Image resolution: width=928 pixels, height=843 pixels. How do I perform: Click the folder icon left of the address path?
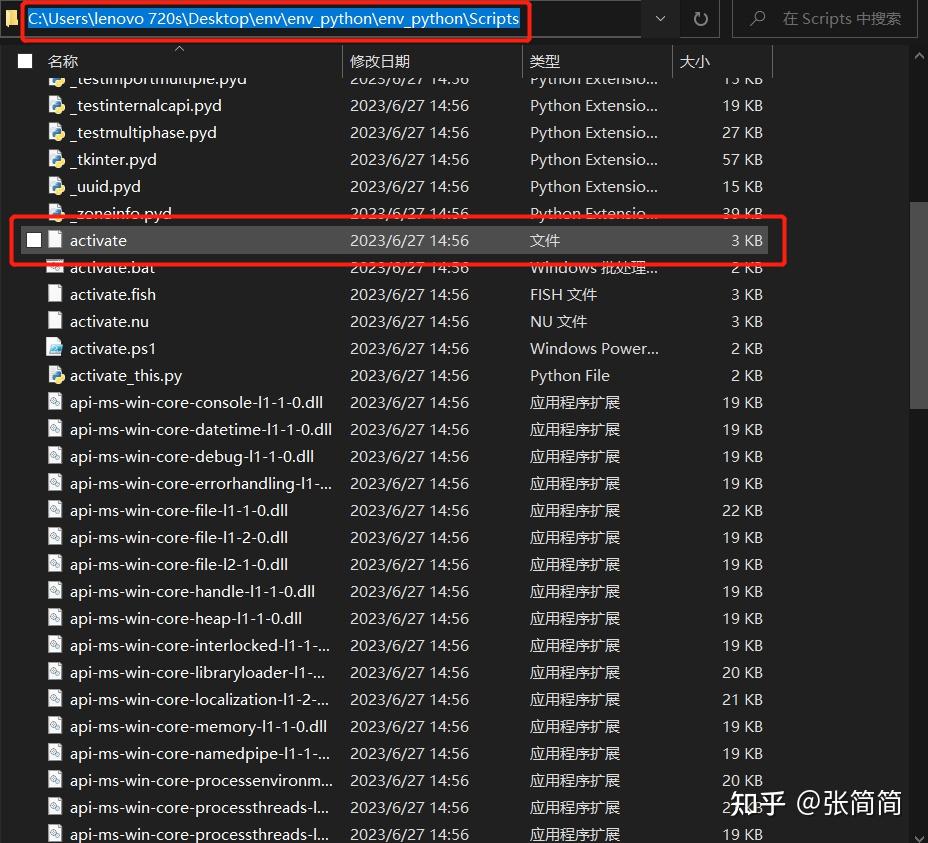11,18
